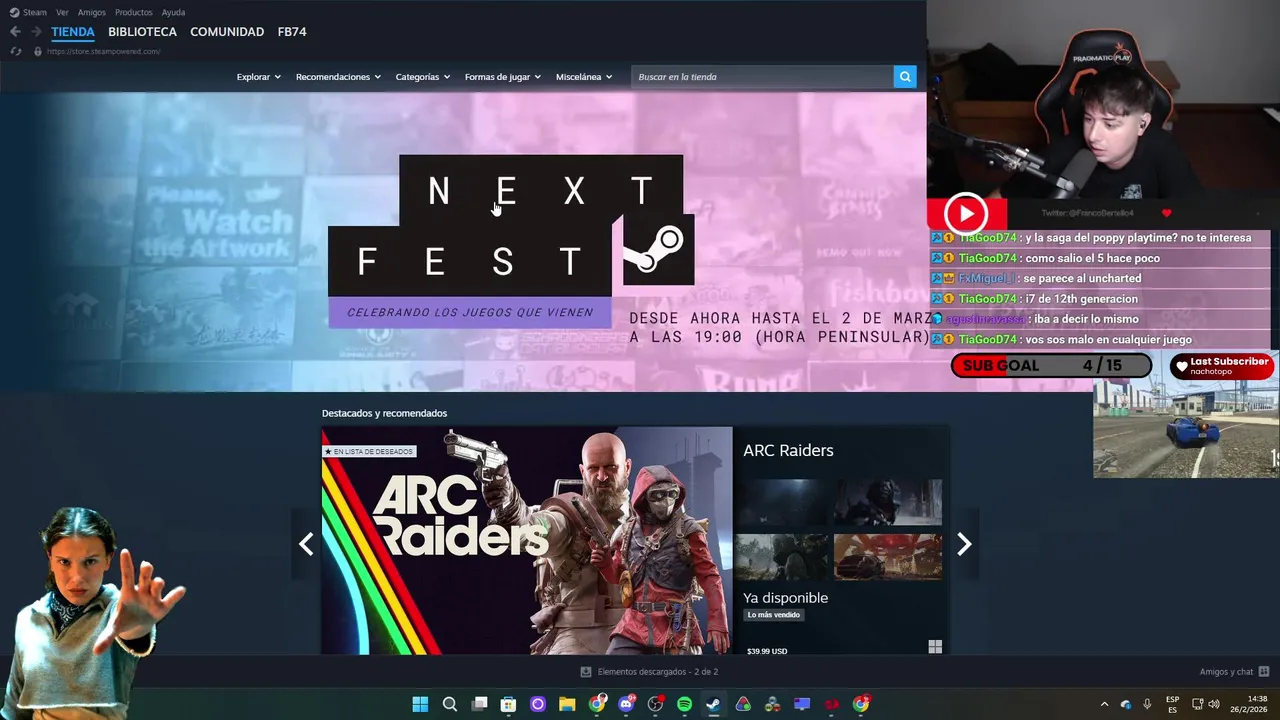Switch to Steam in the taskbar
Viewport: 1280px width, 720px height.
[713, 704]
